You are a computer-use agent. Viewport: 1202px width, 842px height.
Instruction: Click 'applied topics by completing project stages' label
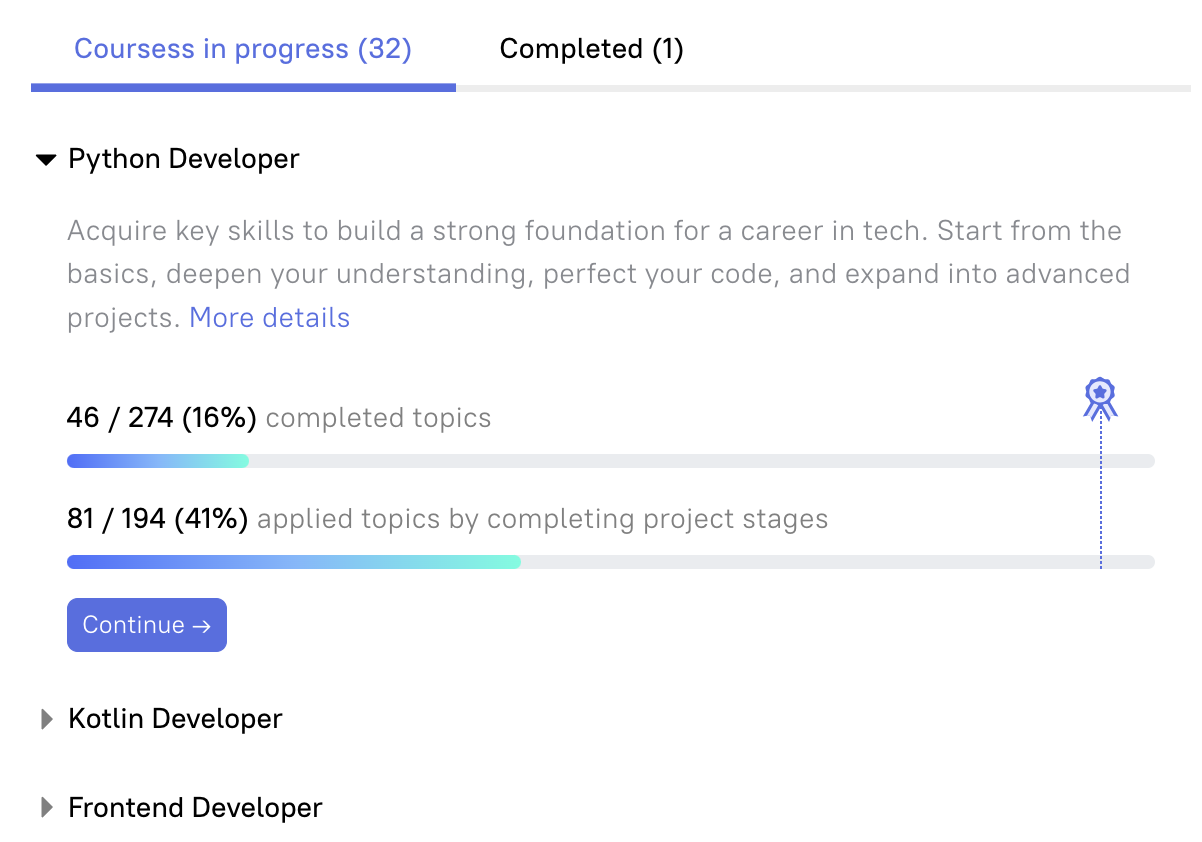click(542, 520)
